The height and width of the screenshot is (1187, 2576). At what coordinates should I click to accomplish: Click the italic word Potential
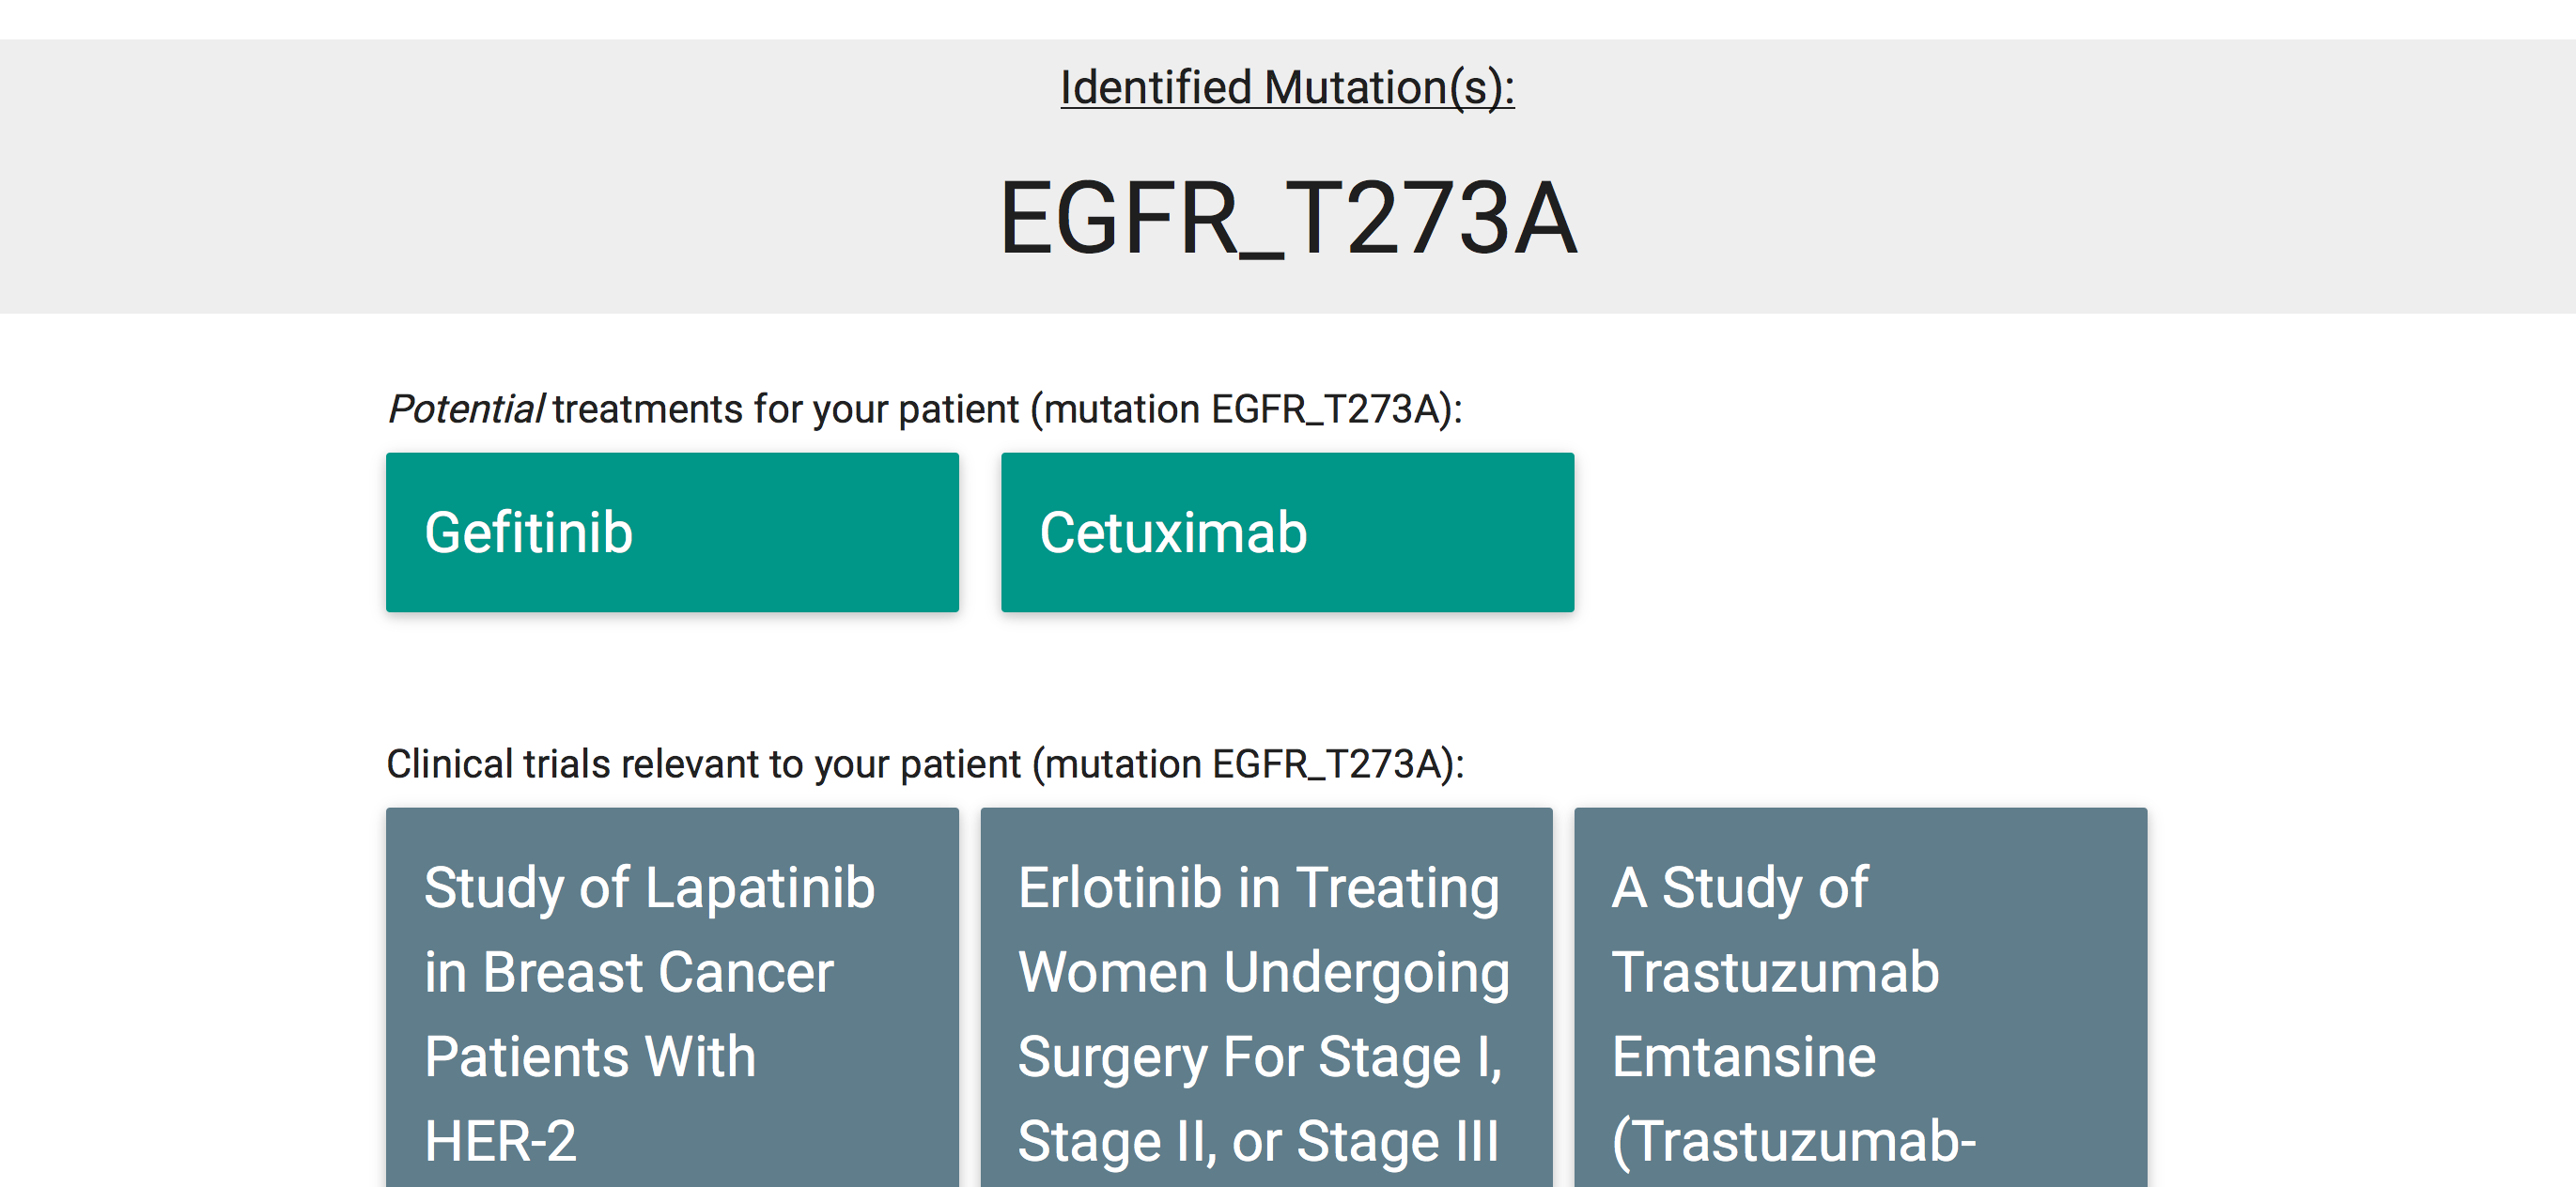click(465, 409)
